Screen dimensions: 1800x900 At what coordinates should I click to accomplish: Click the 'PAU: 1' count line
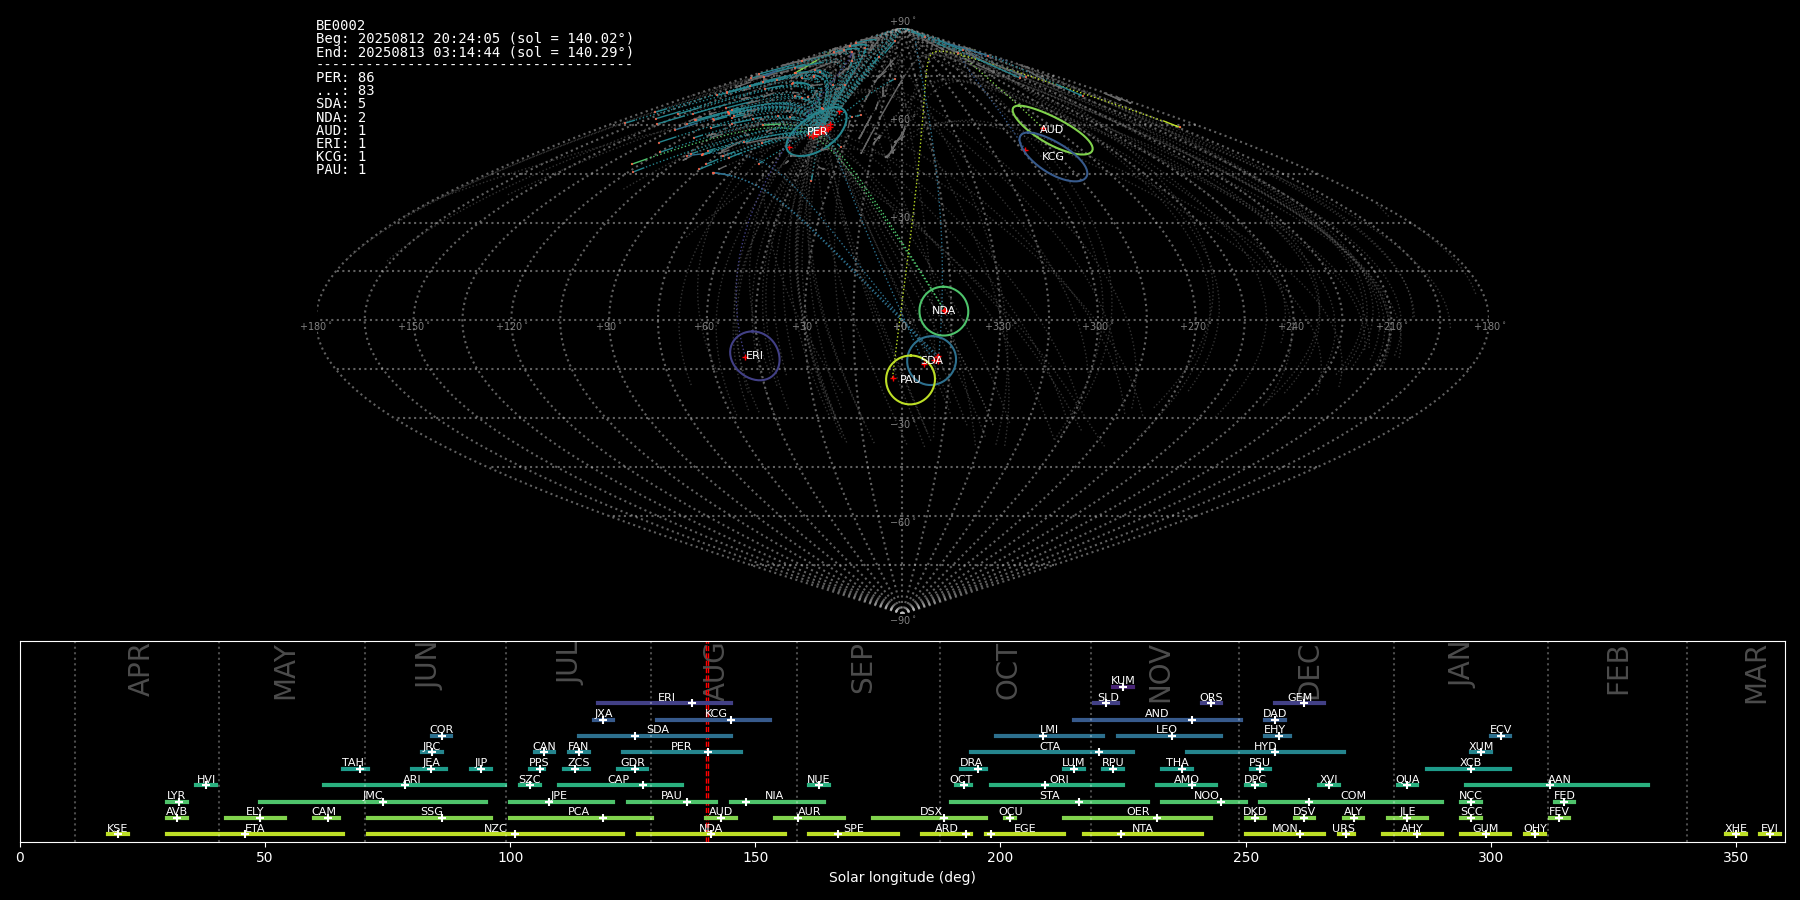[341, 169]
